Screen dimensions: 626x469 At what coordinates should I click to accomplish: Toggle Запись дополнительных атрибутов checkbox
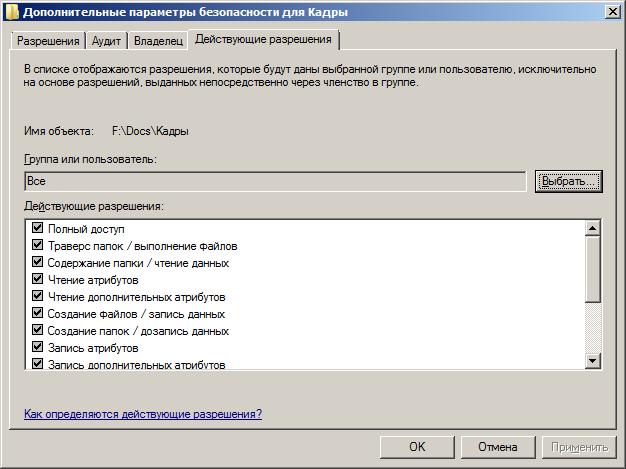38,364
